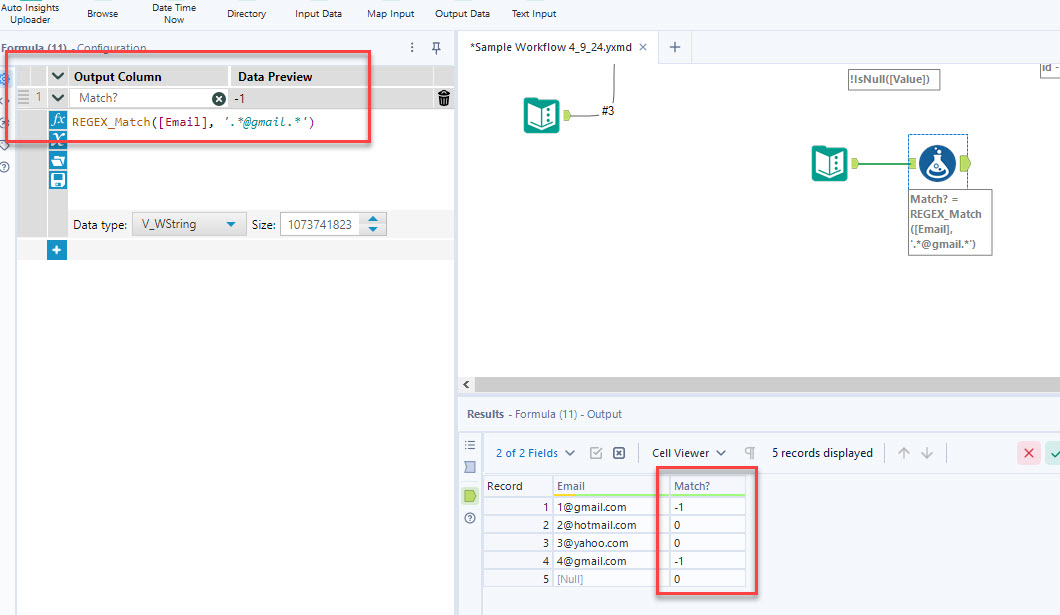This screenshot has width=1060, height=615.
Task: Select the Formula tool on the canvas
Action: point(937,164)
